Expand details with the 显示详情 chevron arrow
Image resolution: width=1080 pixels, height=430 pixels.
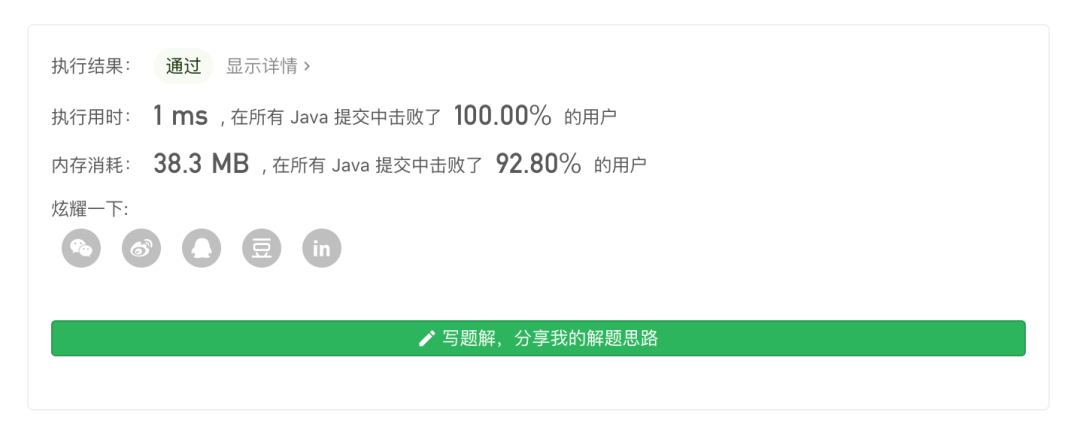coord(307,67)
